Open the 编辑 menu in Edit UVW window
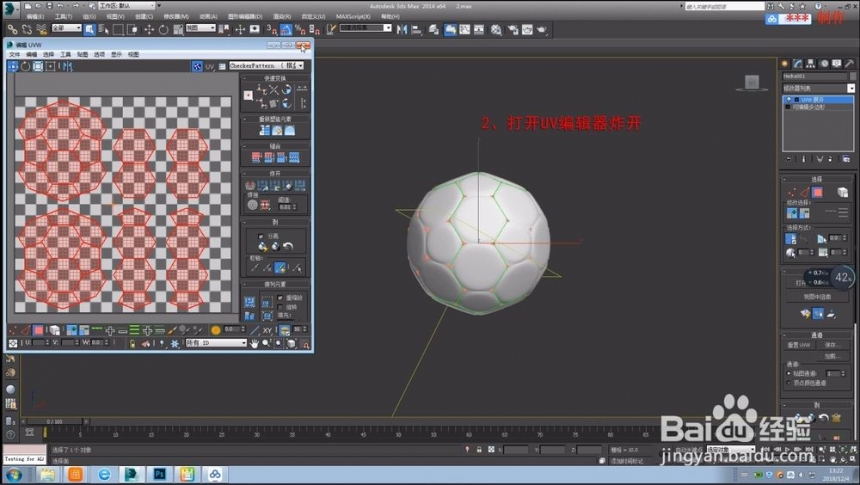Image resolution: width=860 pixels, height=485 pixels. tap(32, 54)
